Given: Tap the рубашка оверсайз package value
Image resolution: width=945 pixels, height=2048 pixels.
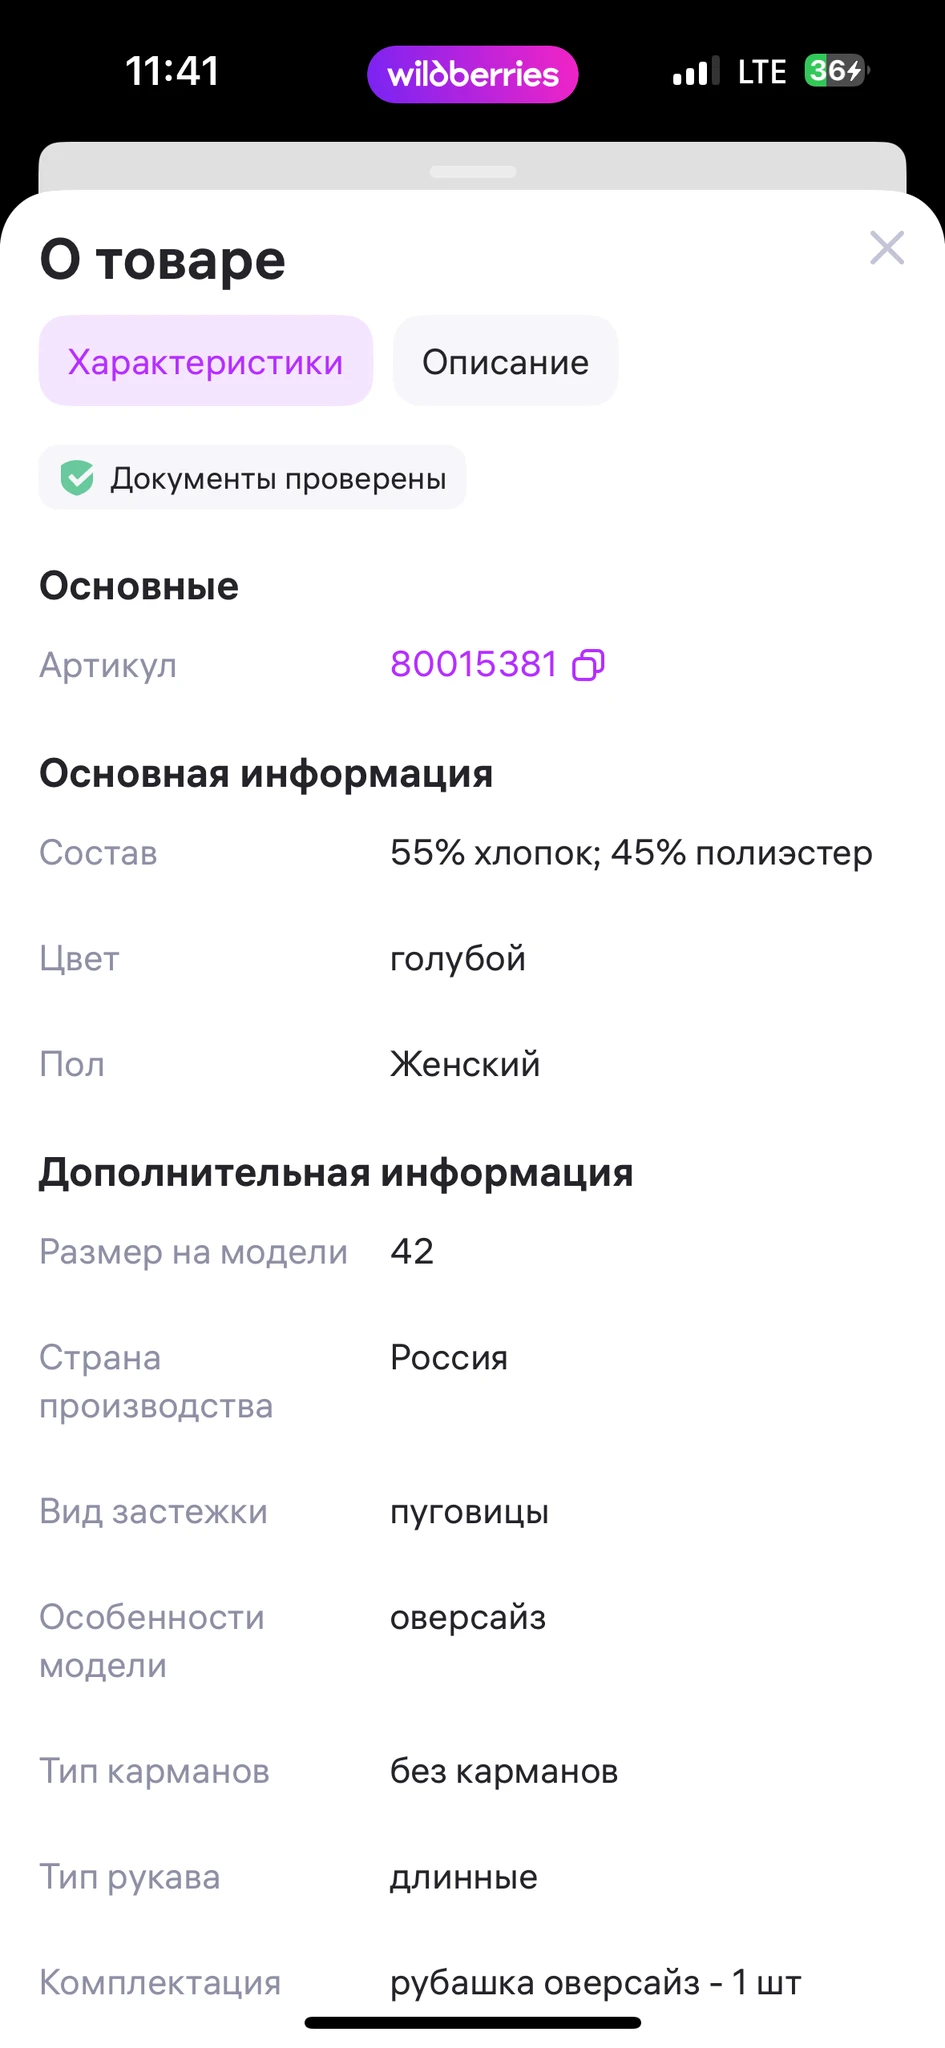Looking at the screenshot, I should point(596,1982).
